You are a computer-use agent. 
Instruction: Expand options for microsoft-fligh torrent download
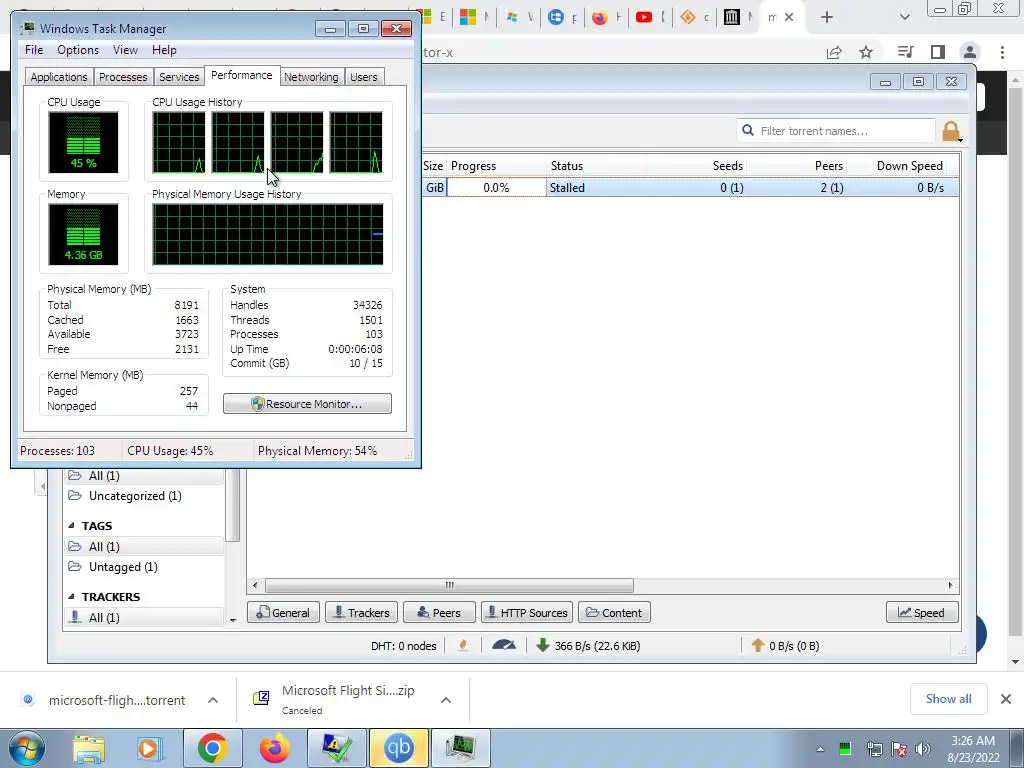pyautogui.click(x=213, y=700)
